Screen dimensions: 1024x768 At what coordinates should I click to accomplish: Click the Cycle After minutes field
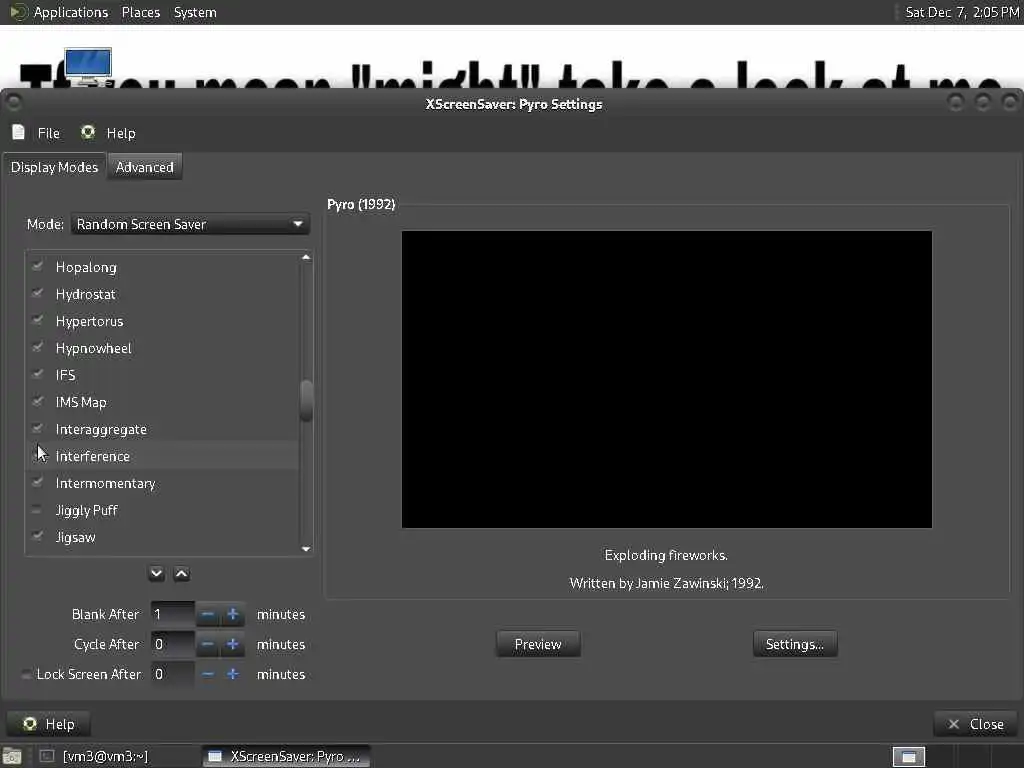(x=173, y=645)
